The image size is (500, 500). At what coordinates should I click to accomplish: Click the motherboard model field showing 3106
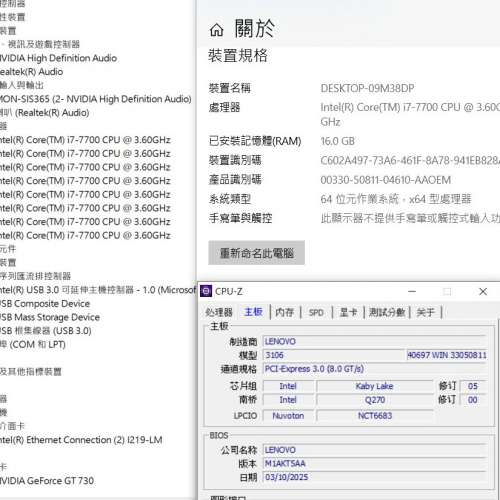point(334,355)
